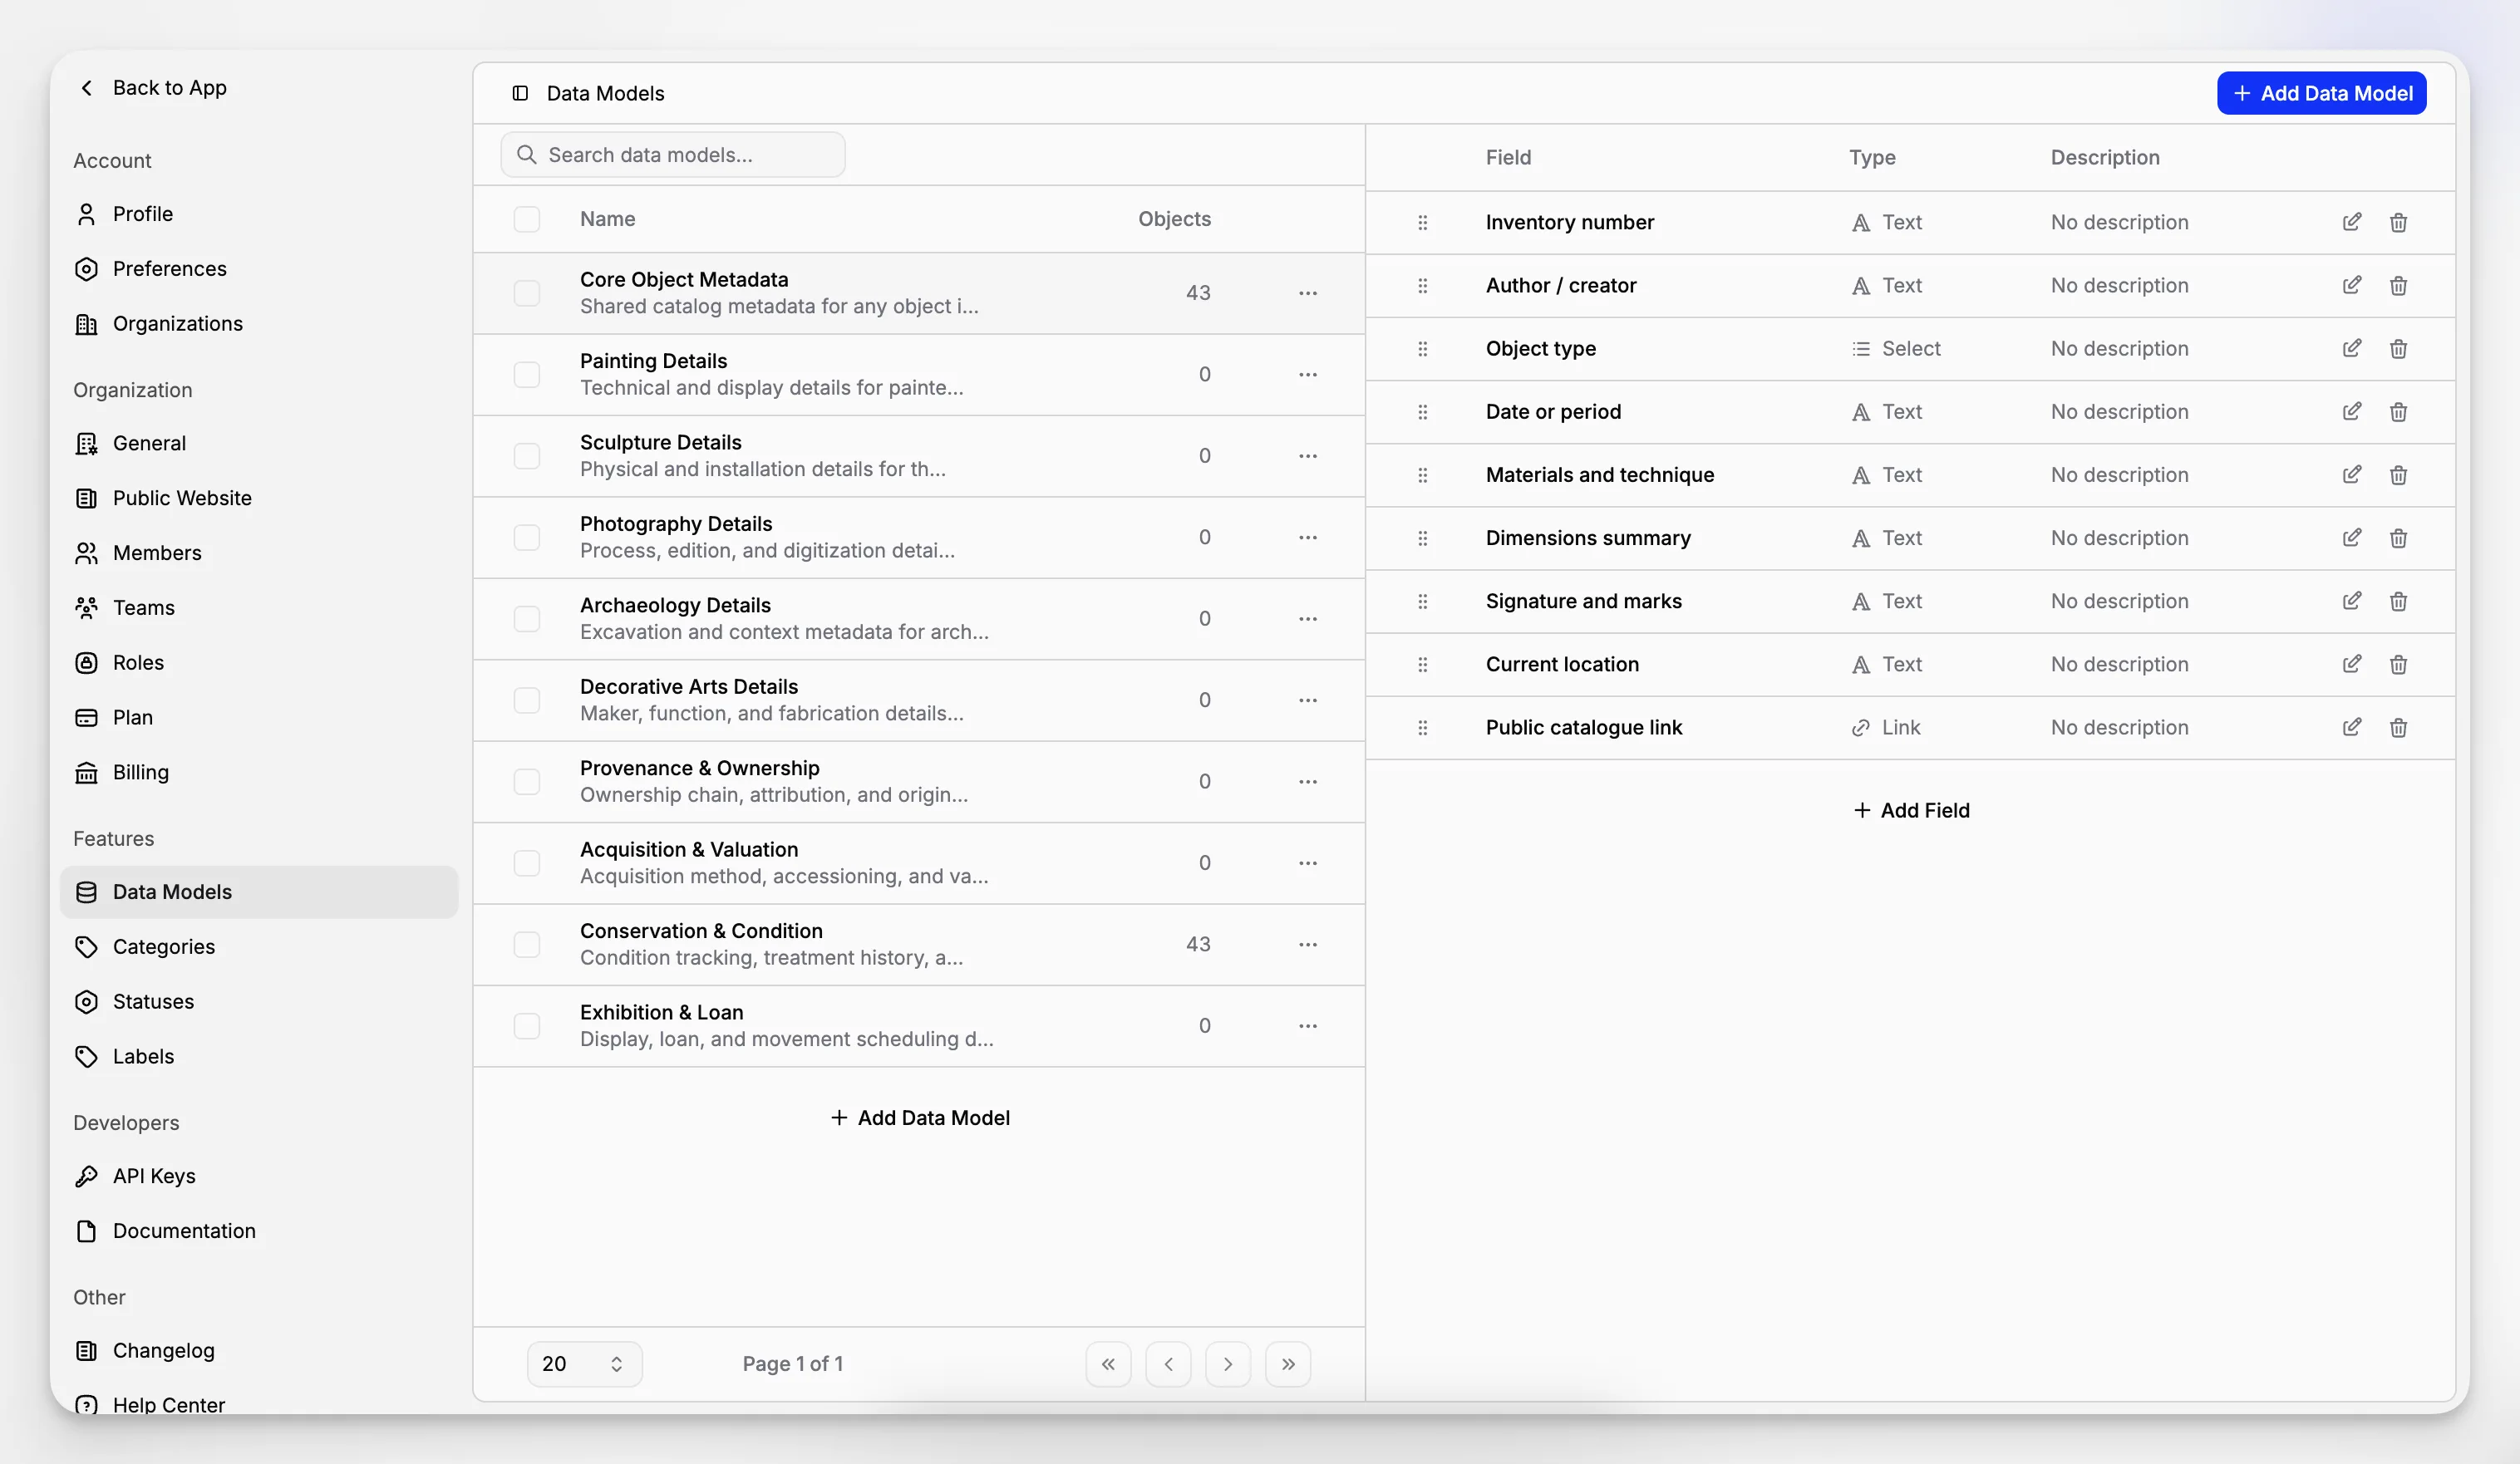Image resolution: width=2520 pixels, height=1464 pixels.
Task: Select the Decorative Arts Details data model row
Action: (919, 700)
